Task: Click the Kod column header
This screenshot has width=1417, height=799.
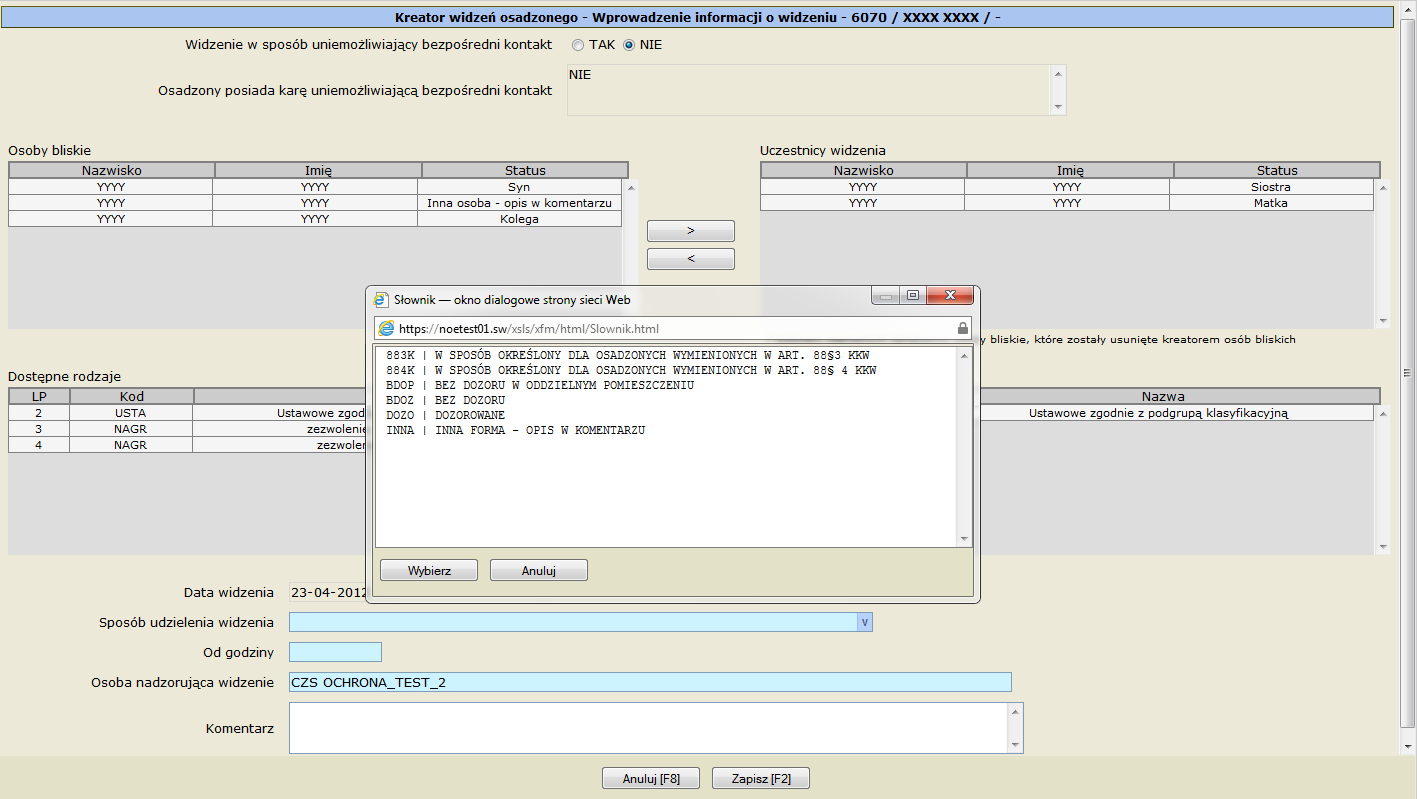Action: tap(131, 396)
